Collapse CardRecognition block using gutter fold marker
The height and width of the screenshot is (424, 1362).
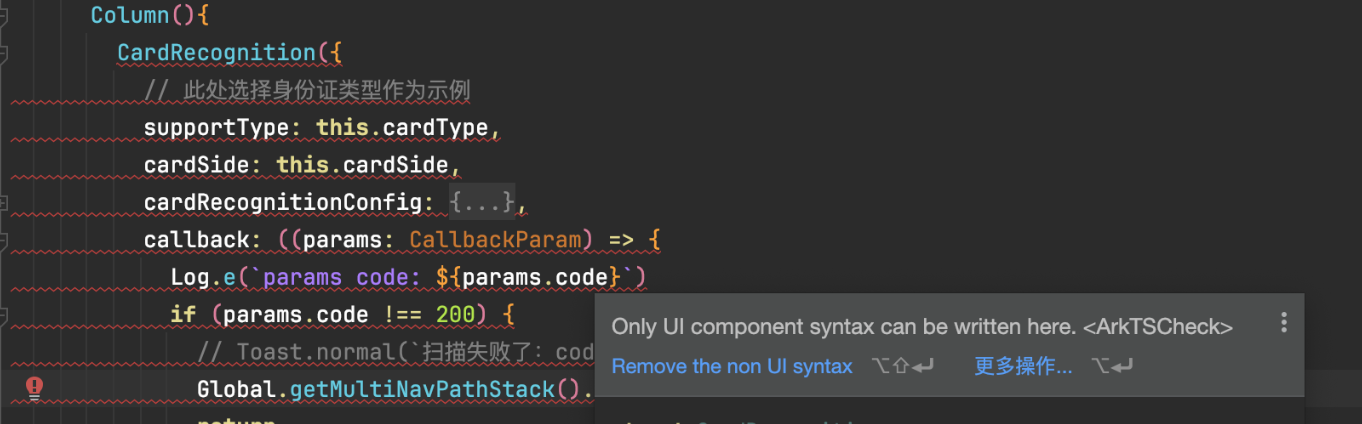tap(4, 52)
